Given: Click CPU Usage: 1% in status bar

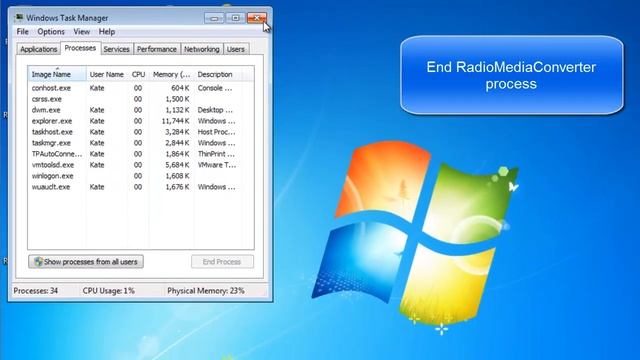Looking at the screenshot, I should (x=109, y=291).
